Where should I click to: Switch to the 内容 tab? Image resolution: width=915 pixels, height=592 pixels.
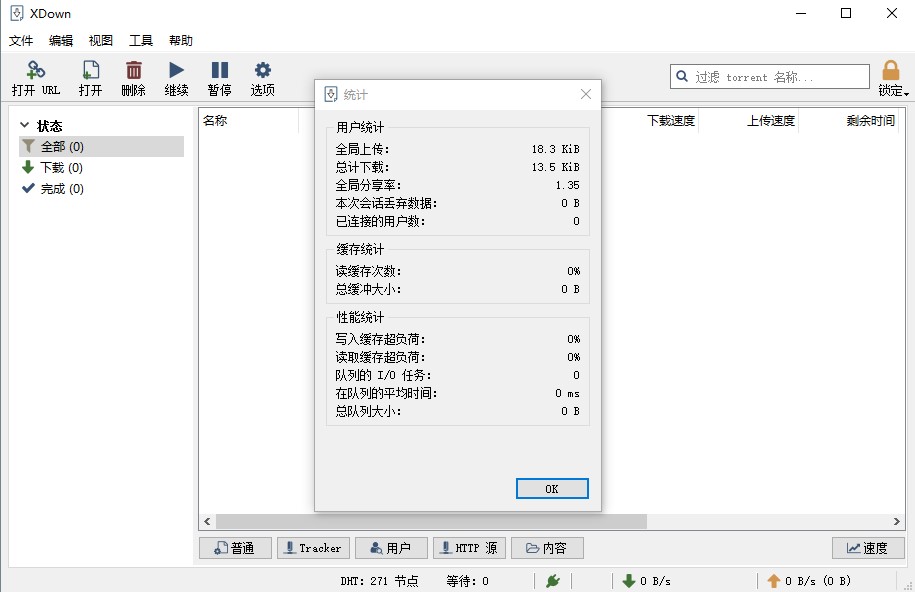tap(547, 548)
